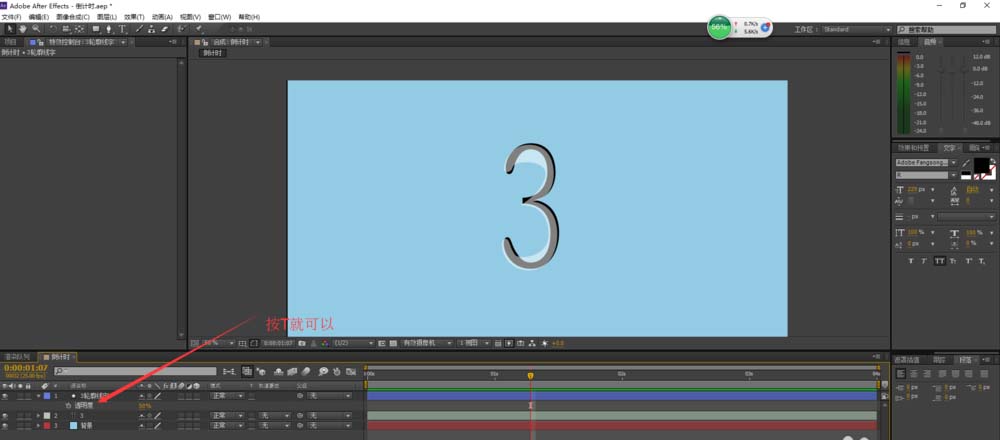This screenshot has width=1000, height=440.
Task: Open the 编辑(E) menu
Action: 39,17
